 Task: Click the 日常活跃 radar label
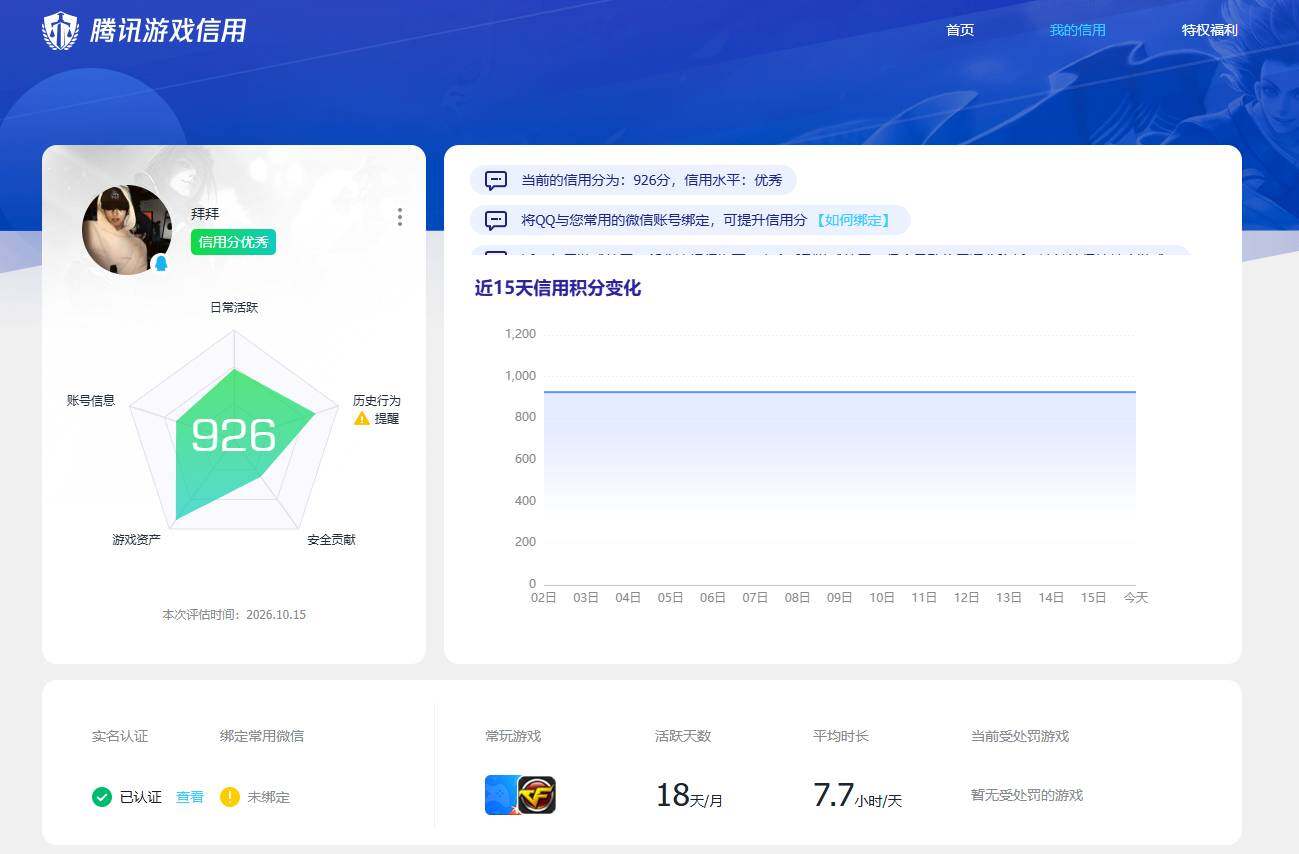[234, 307]
